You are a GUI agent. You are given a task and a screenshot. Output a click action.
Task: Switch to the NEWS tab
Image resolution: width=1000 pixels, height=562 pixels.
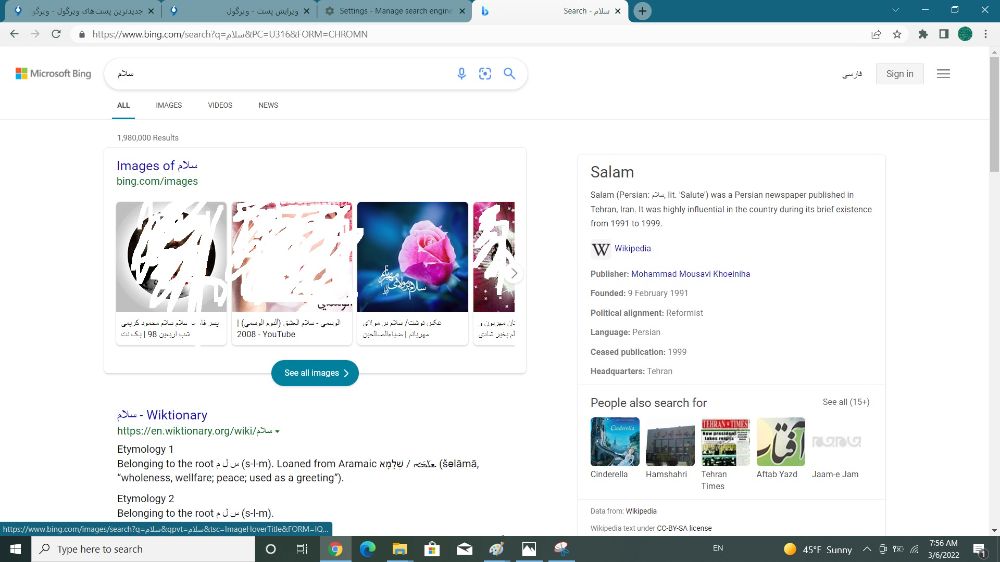[x=268, y=105]
